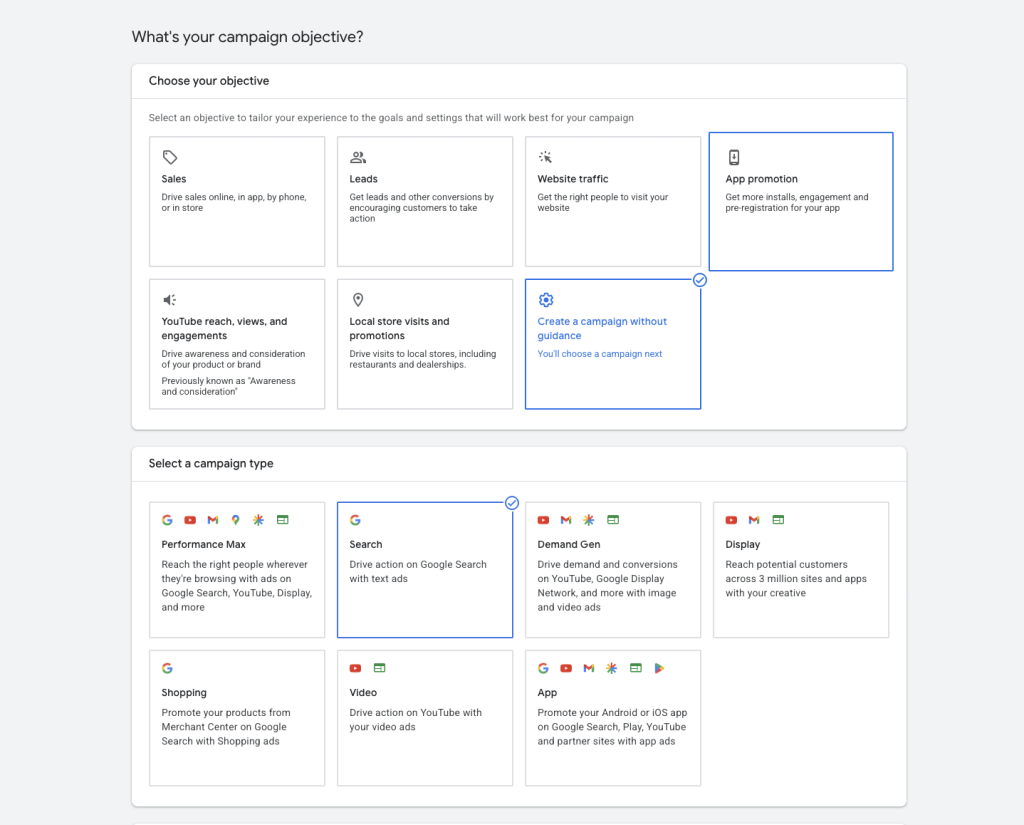Toggle checkmark on Create campaign without guidance

click(700, 280)
